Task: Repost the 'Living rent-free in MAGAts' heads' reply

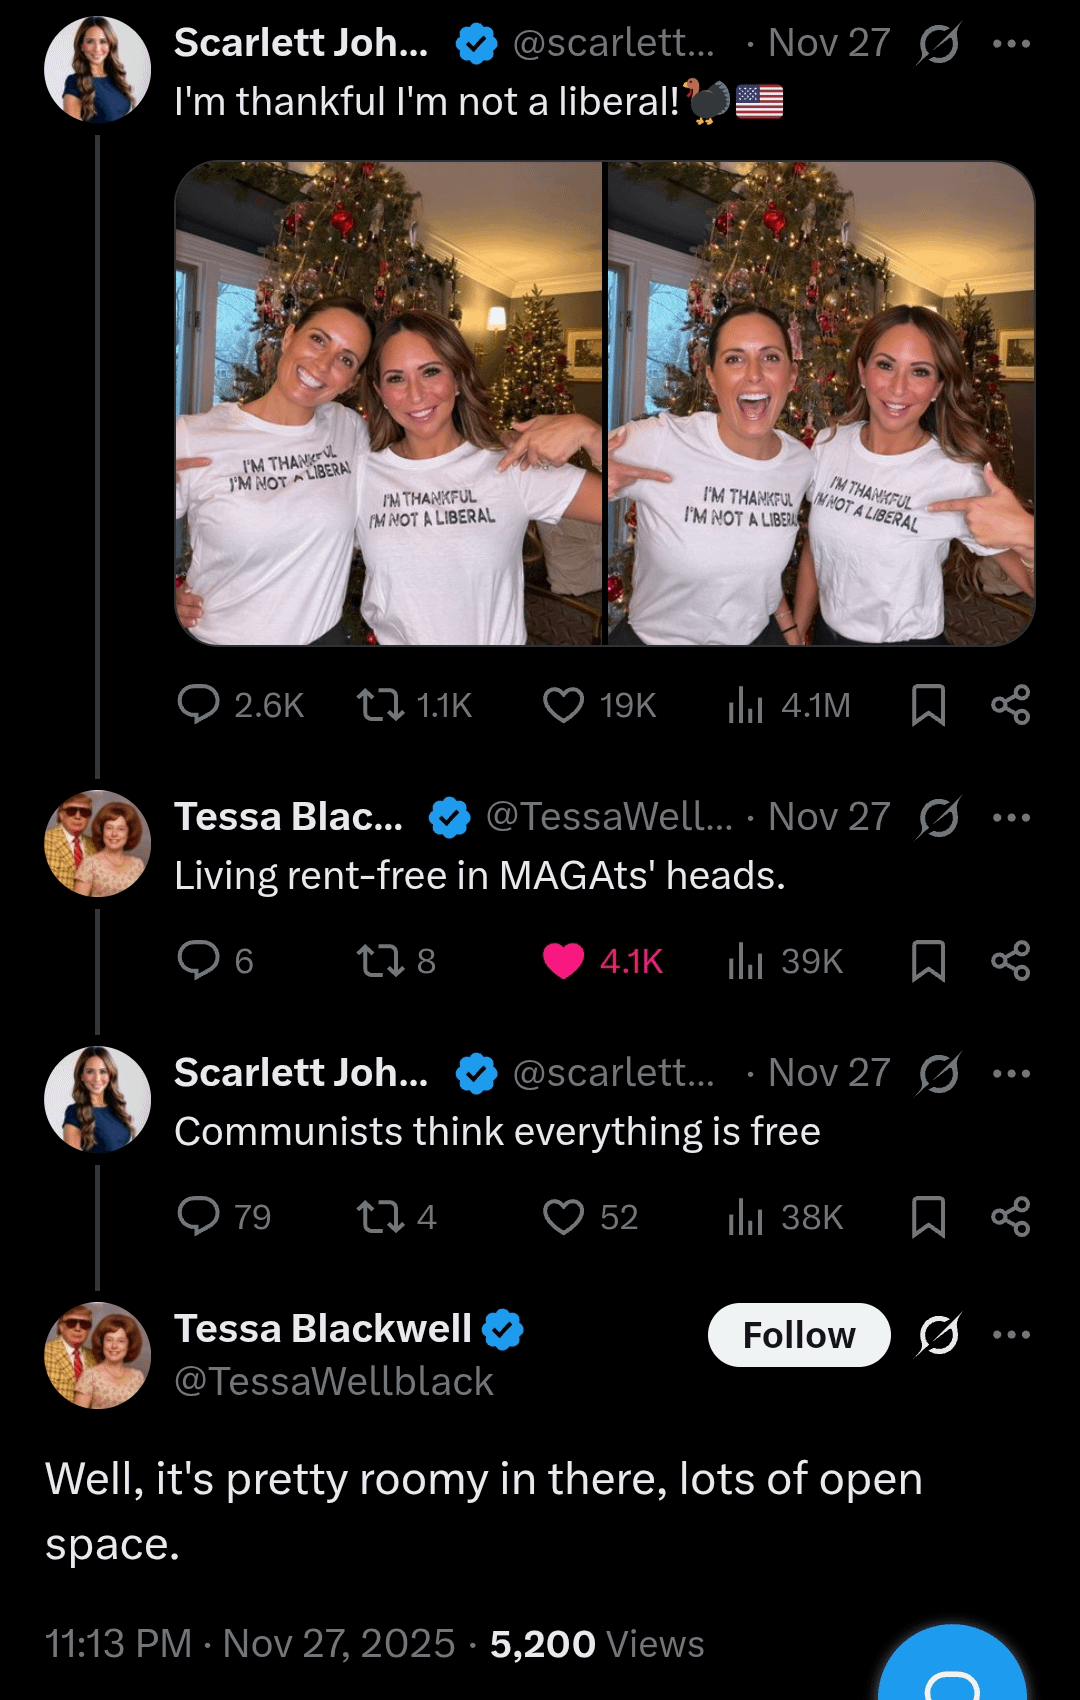Action: coord(381,961)
